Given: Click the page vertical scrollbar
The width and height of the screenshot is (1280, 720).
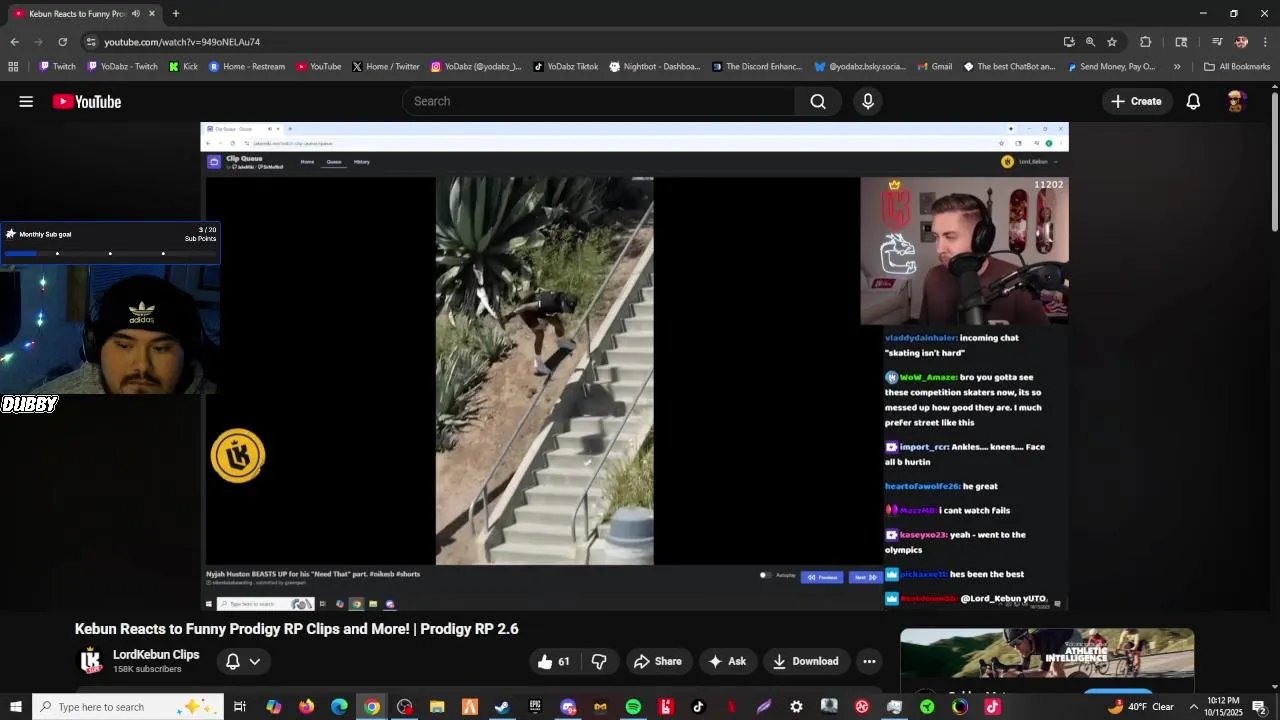Looking at the screenshot, I should tap(1275, 160).
